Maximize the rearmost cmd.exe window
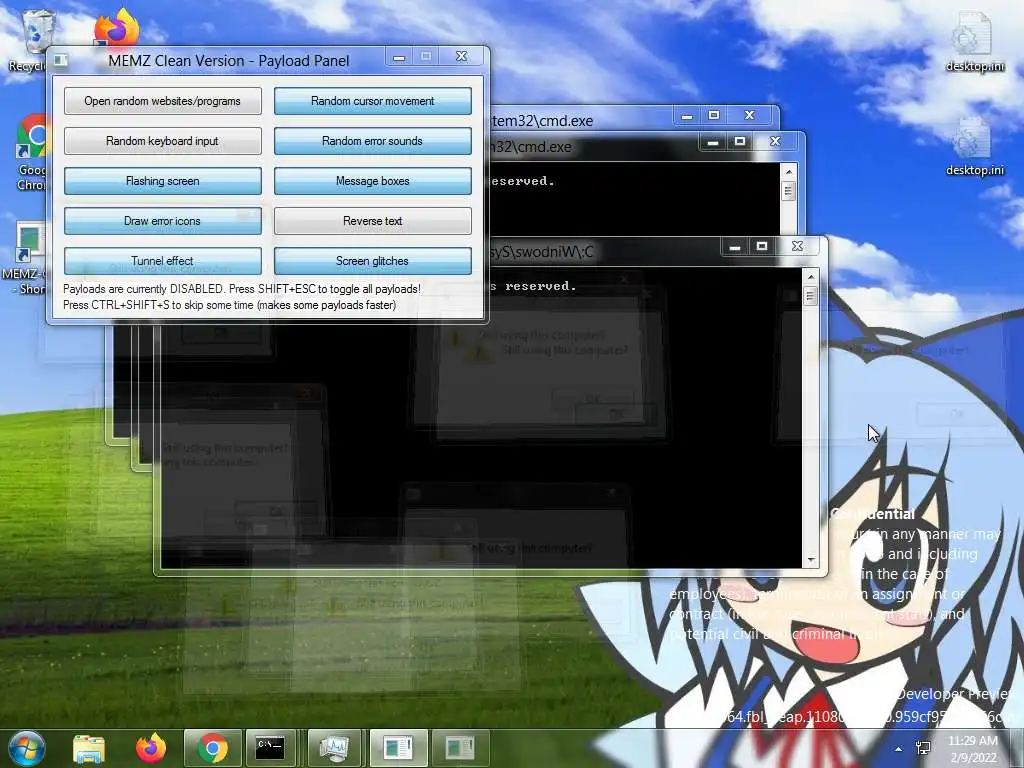 coord(714,116)
